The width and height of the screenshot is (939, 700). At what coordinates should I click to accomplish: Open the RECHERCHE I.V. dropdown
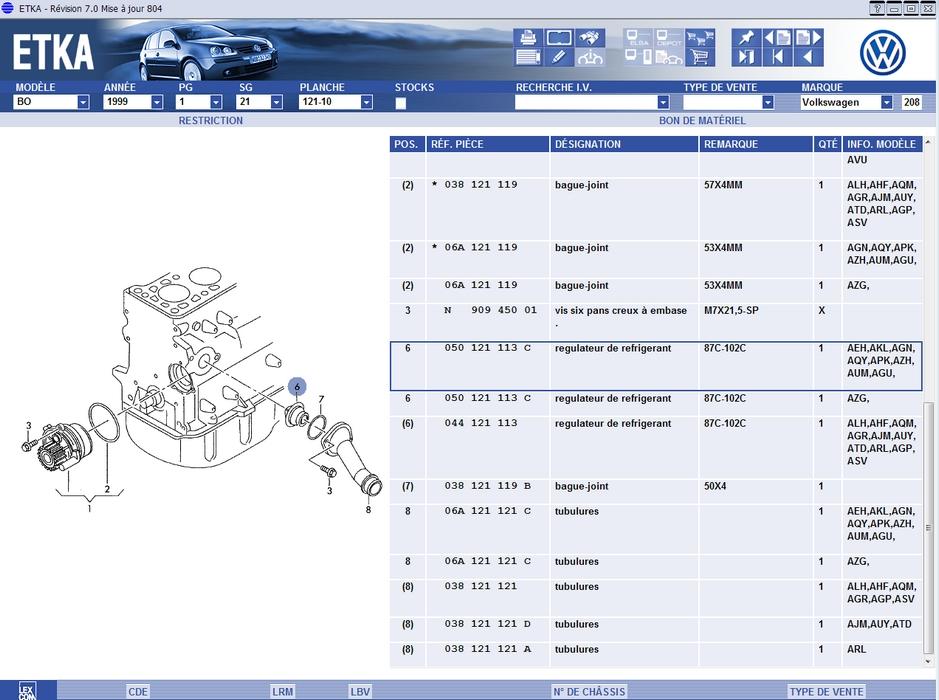click(x=663, y=102)
